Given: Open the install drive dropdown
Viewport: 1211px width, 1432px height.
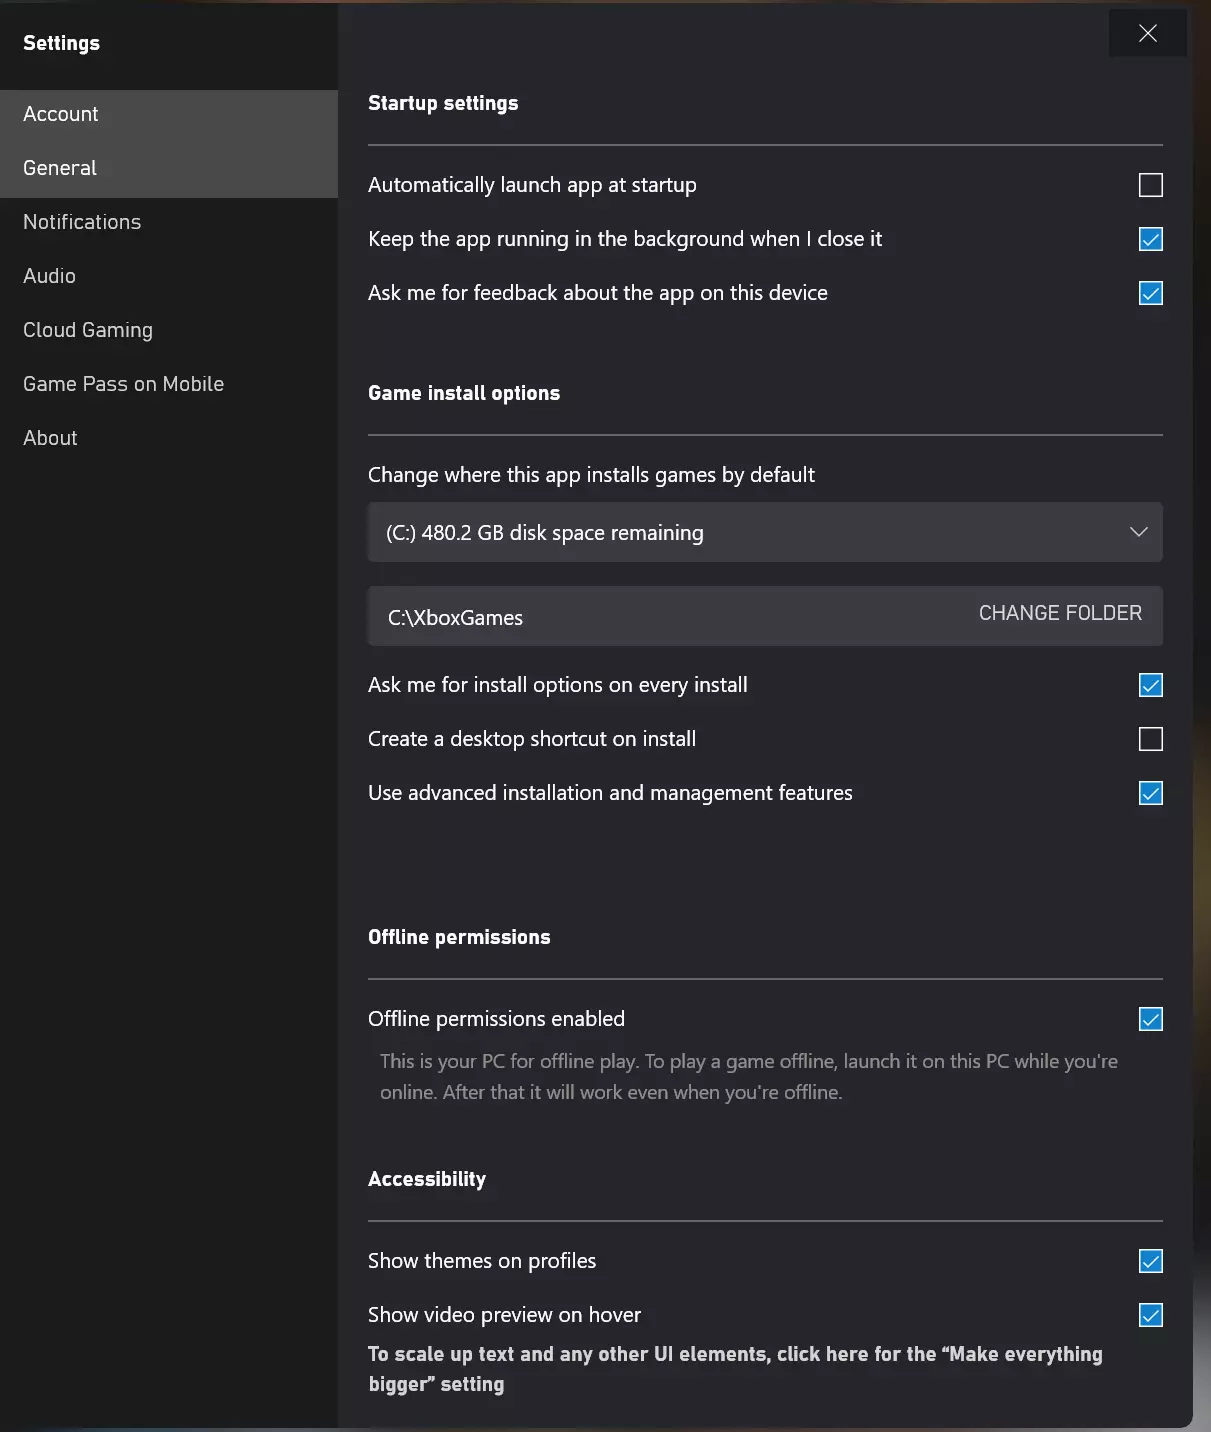Looking at the screenshot, I should (x=764, y=532).
